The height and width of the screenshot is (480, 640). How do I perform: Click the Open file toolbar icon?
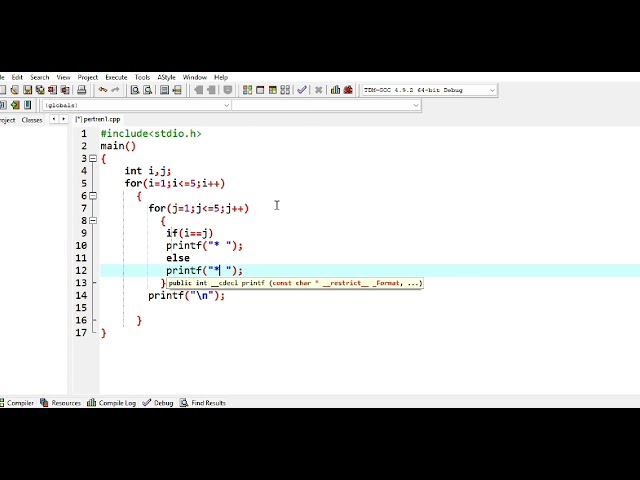pyautogui.click(x=15, y=90)
